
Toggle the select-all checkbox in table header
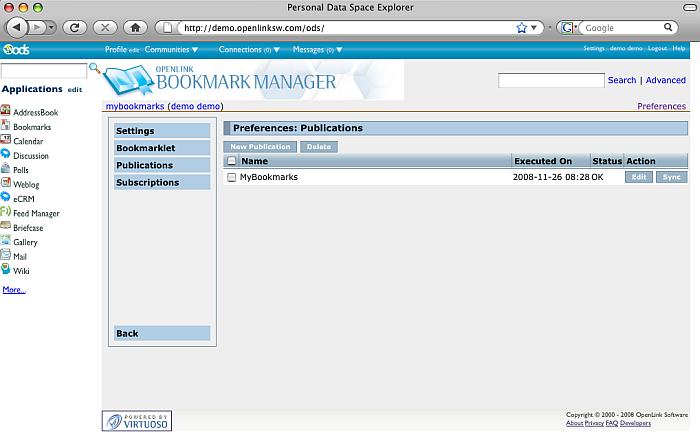point(231,161)
